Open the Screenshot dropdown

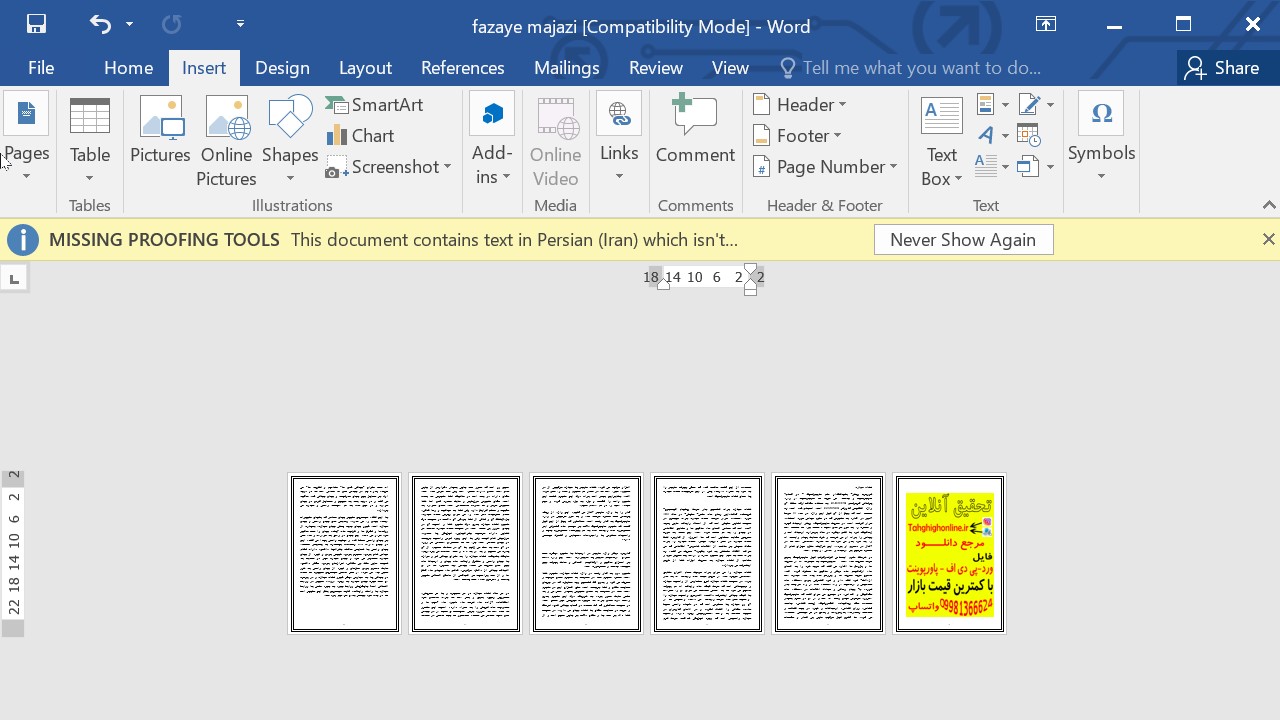(388, 167)
